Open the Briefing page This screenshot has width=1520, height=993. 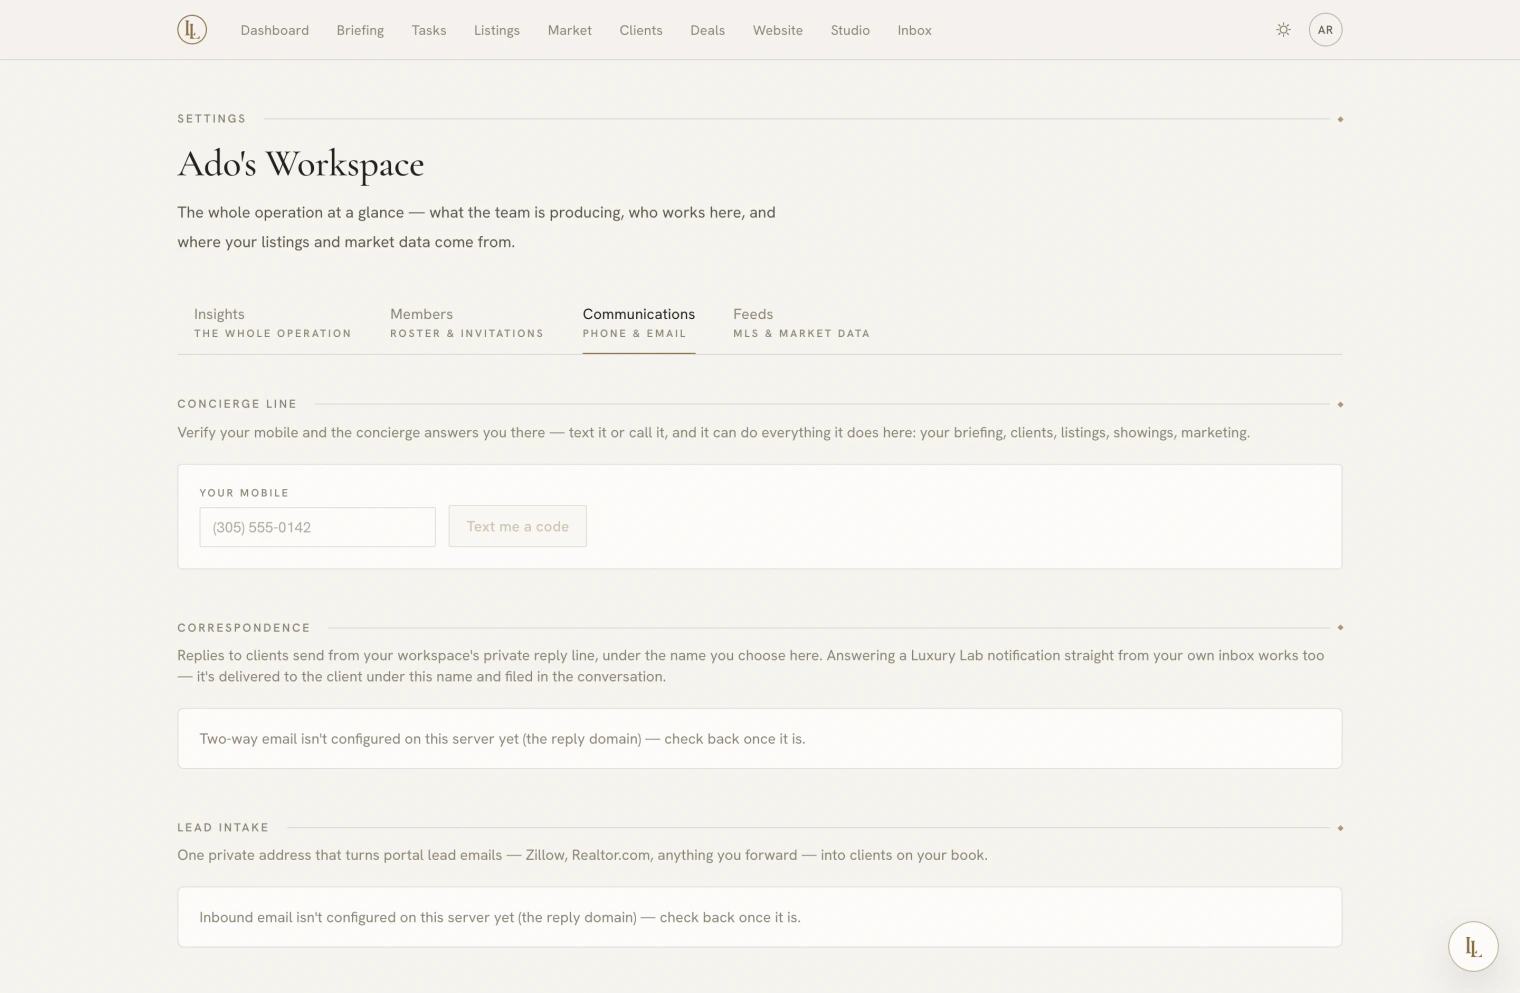point(360,30)
